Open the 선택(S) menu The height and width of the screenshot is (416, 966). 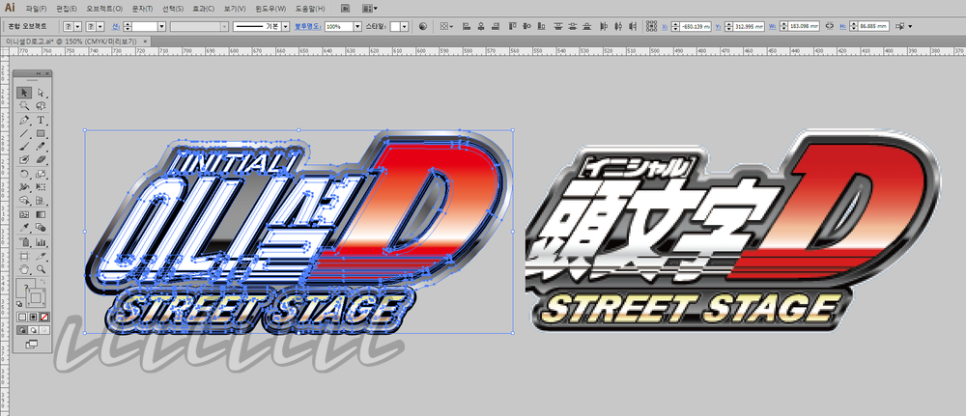173,9
